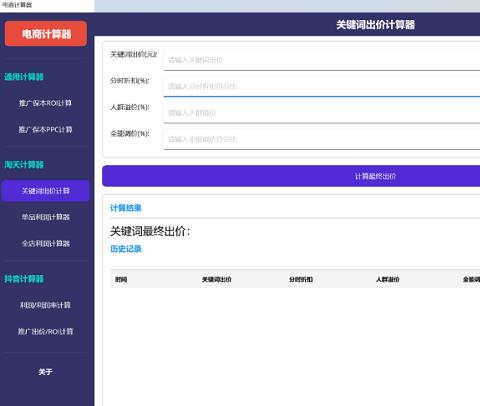This screenshot has width=480, height=406.
Task: Click the 电商计算器 red logo button
Action: point(46,34)
